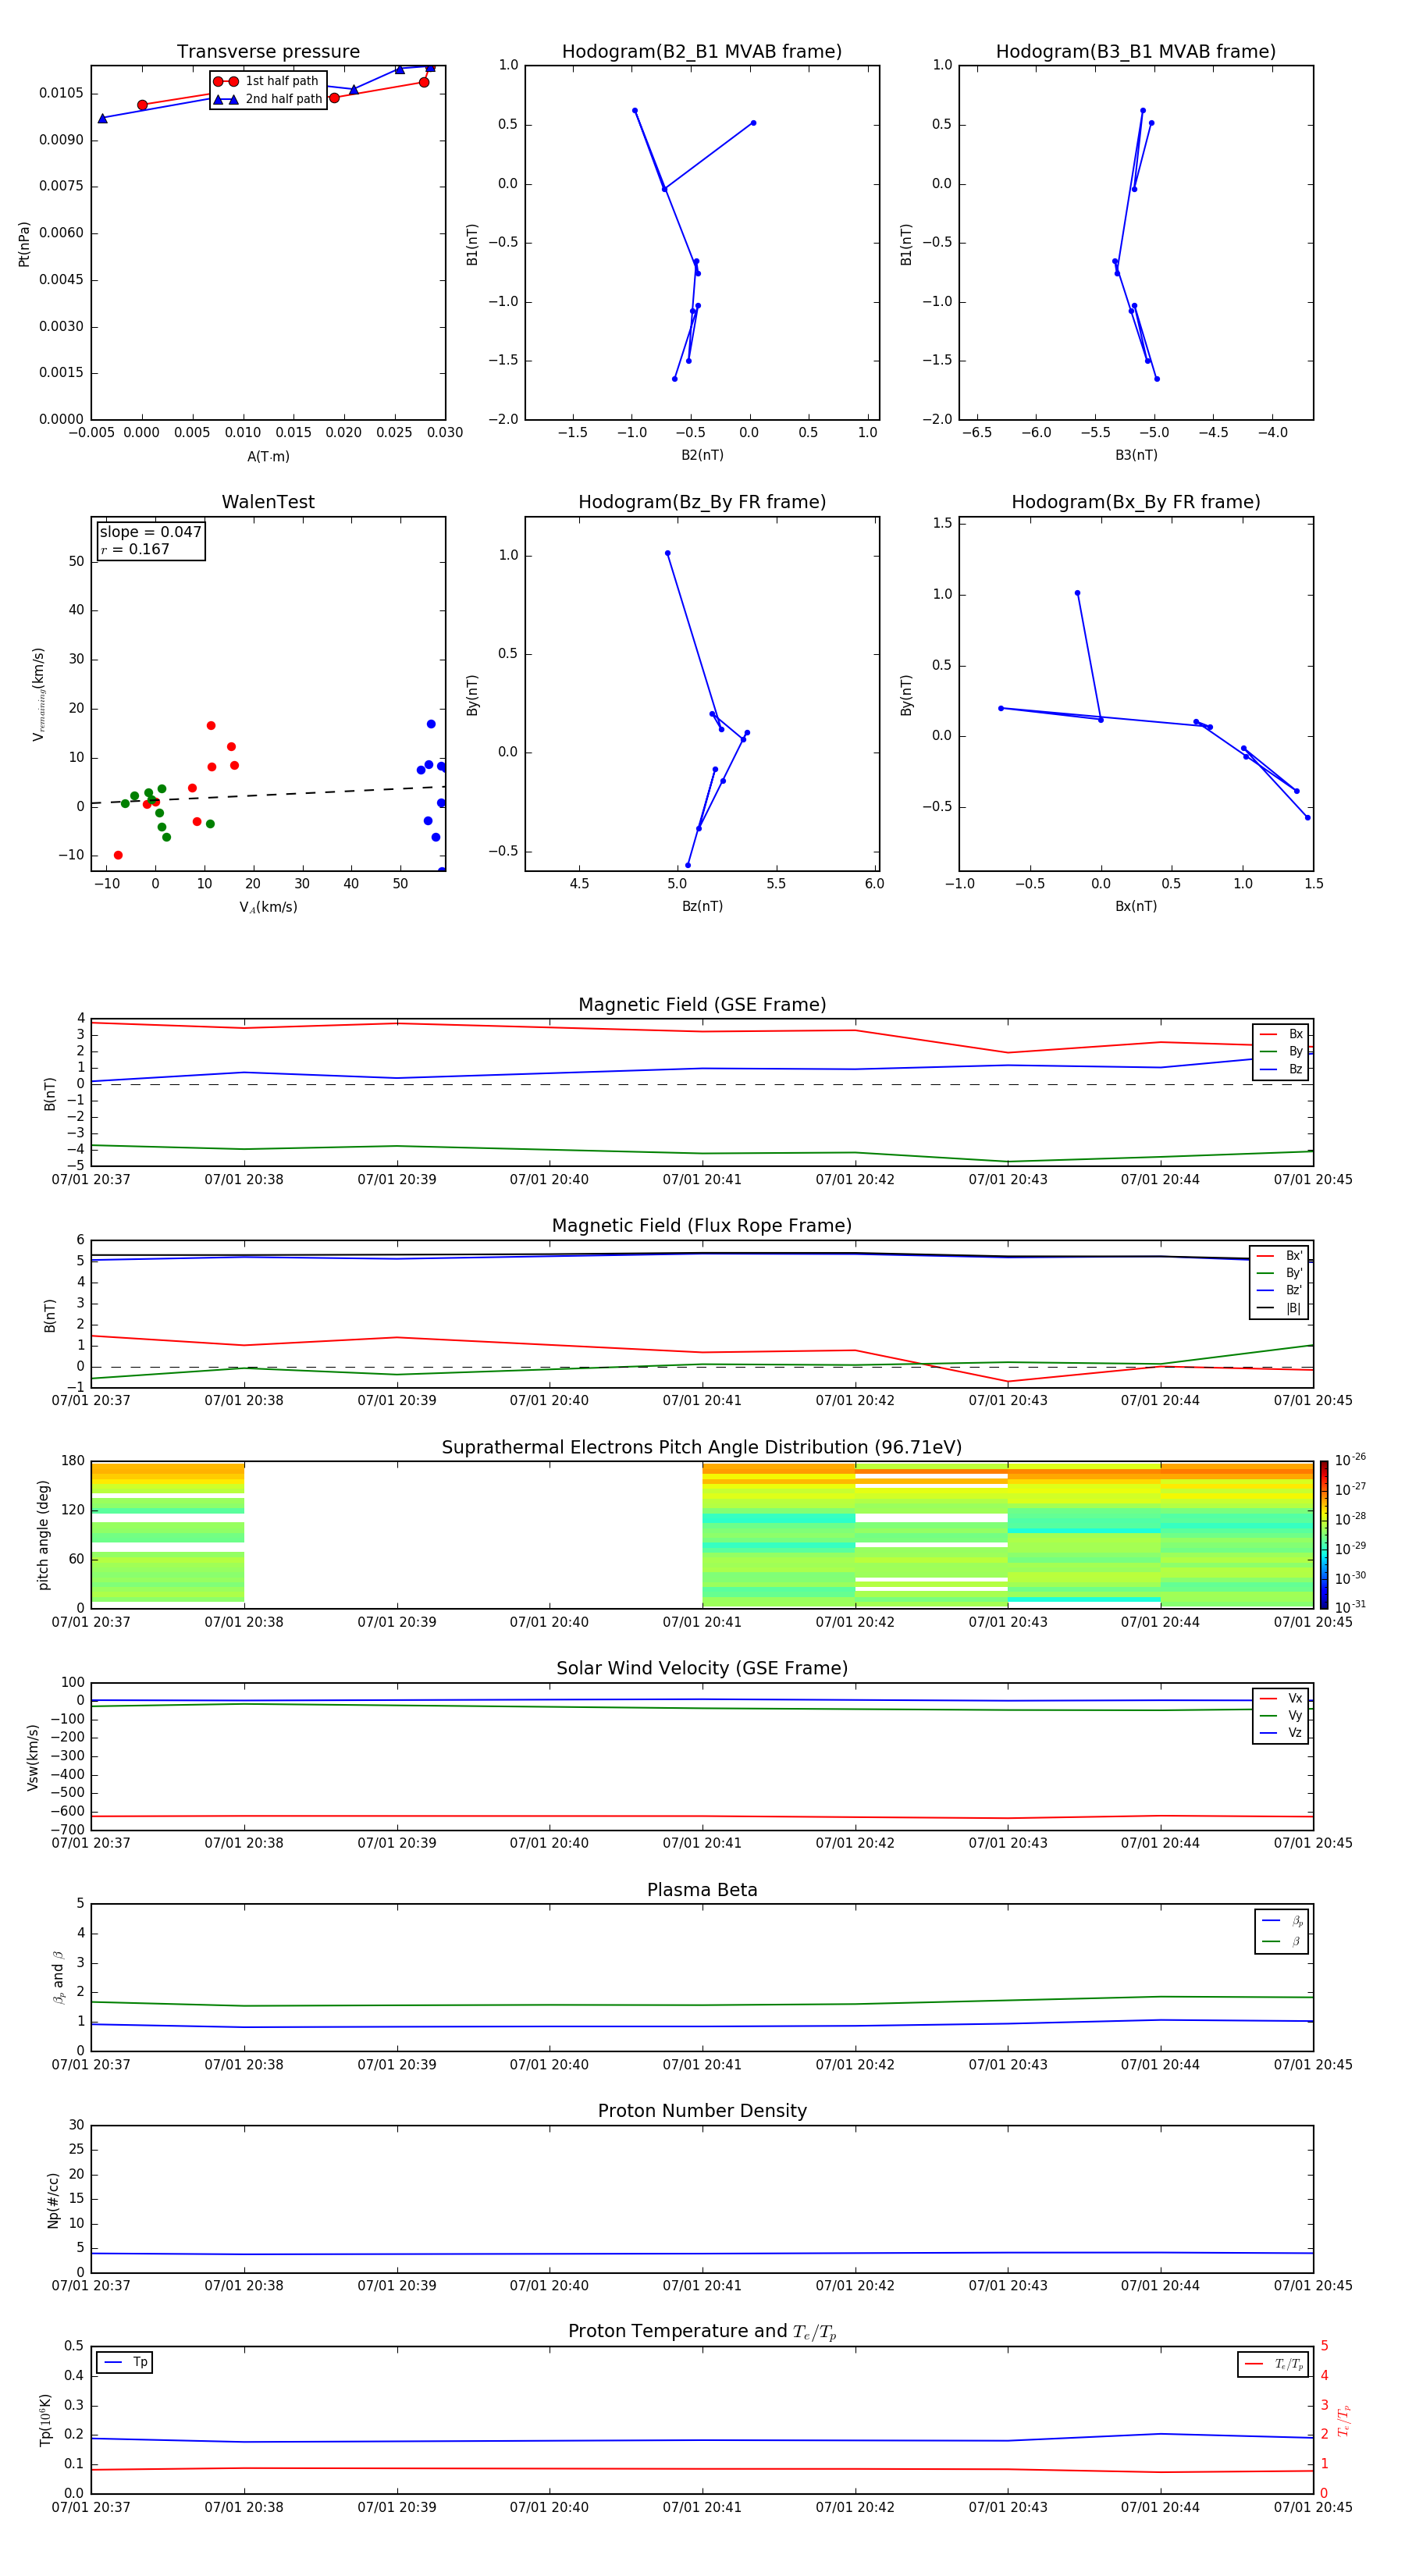1405x2576 pixels.
Task: Click the '2nd half path' legend entry
Action: [268, 99]
